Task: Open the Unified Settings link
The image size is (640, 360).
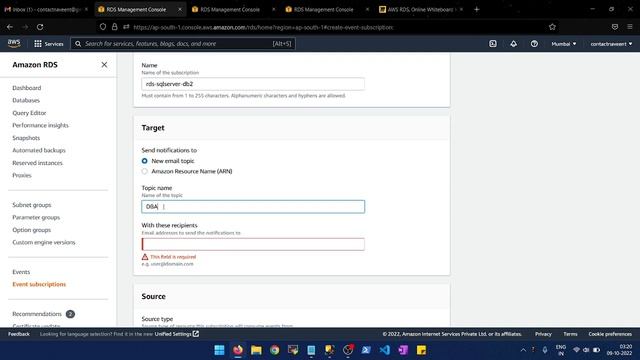Action: [176, 334]
